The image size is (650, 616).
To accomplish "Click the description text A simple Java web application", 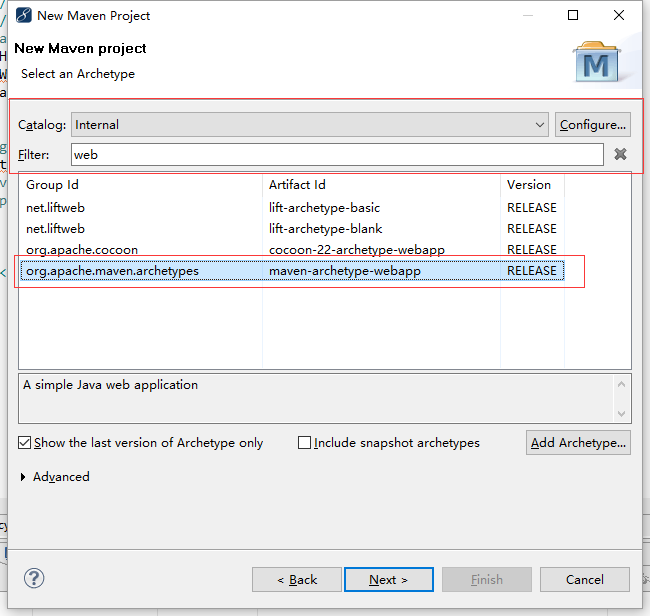I will (x=110, y=385).
